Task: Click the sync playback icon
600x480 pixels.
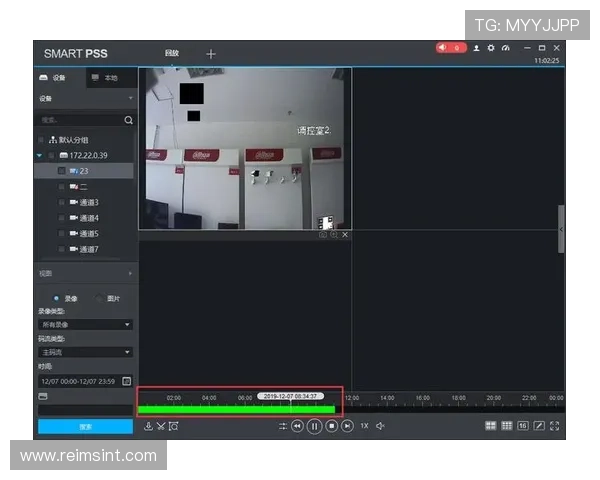Action: (x=283, y=426)
